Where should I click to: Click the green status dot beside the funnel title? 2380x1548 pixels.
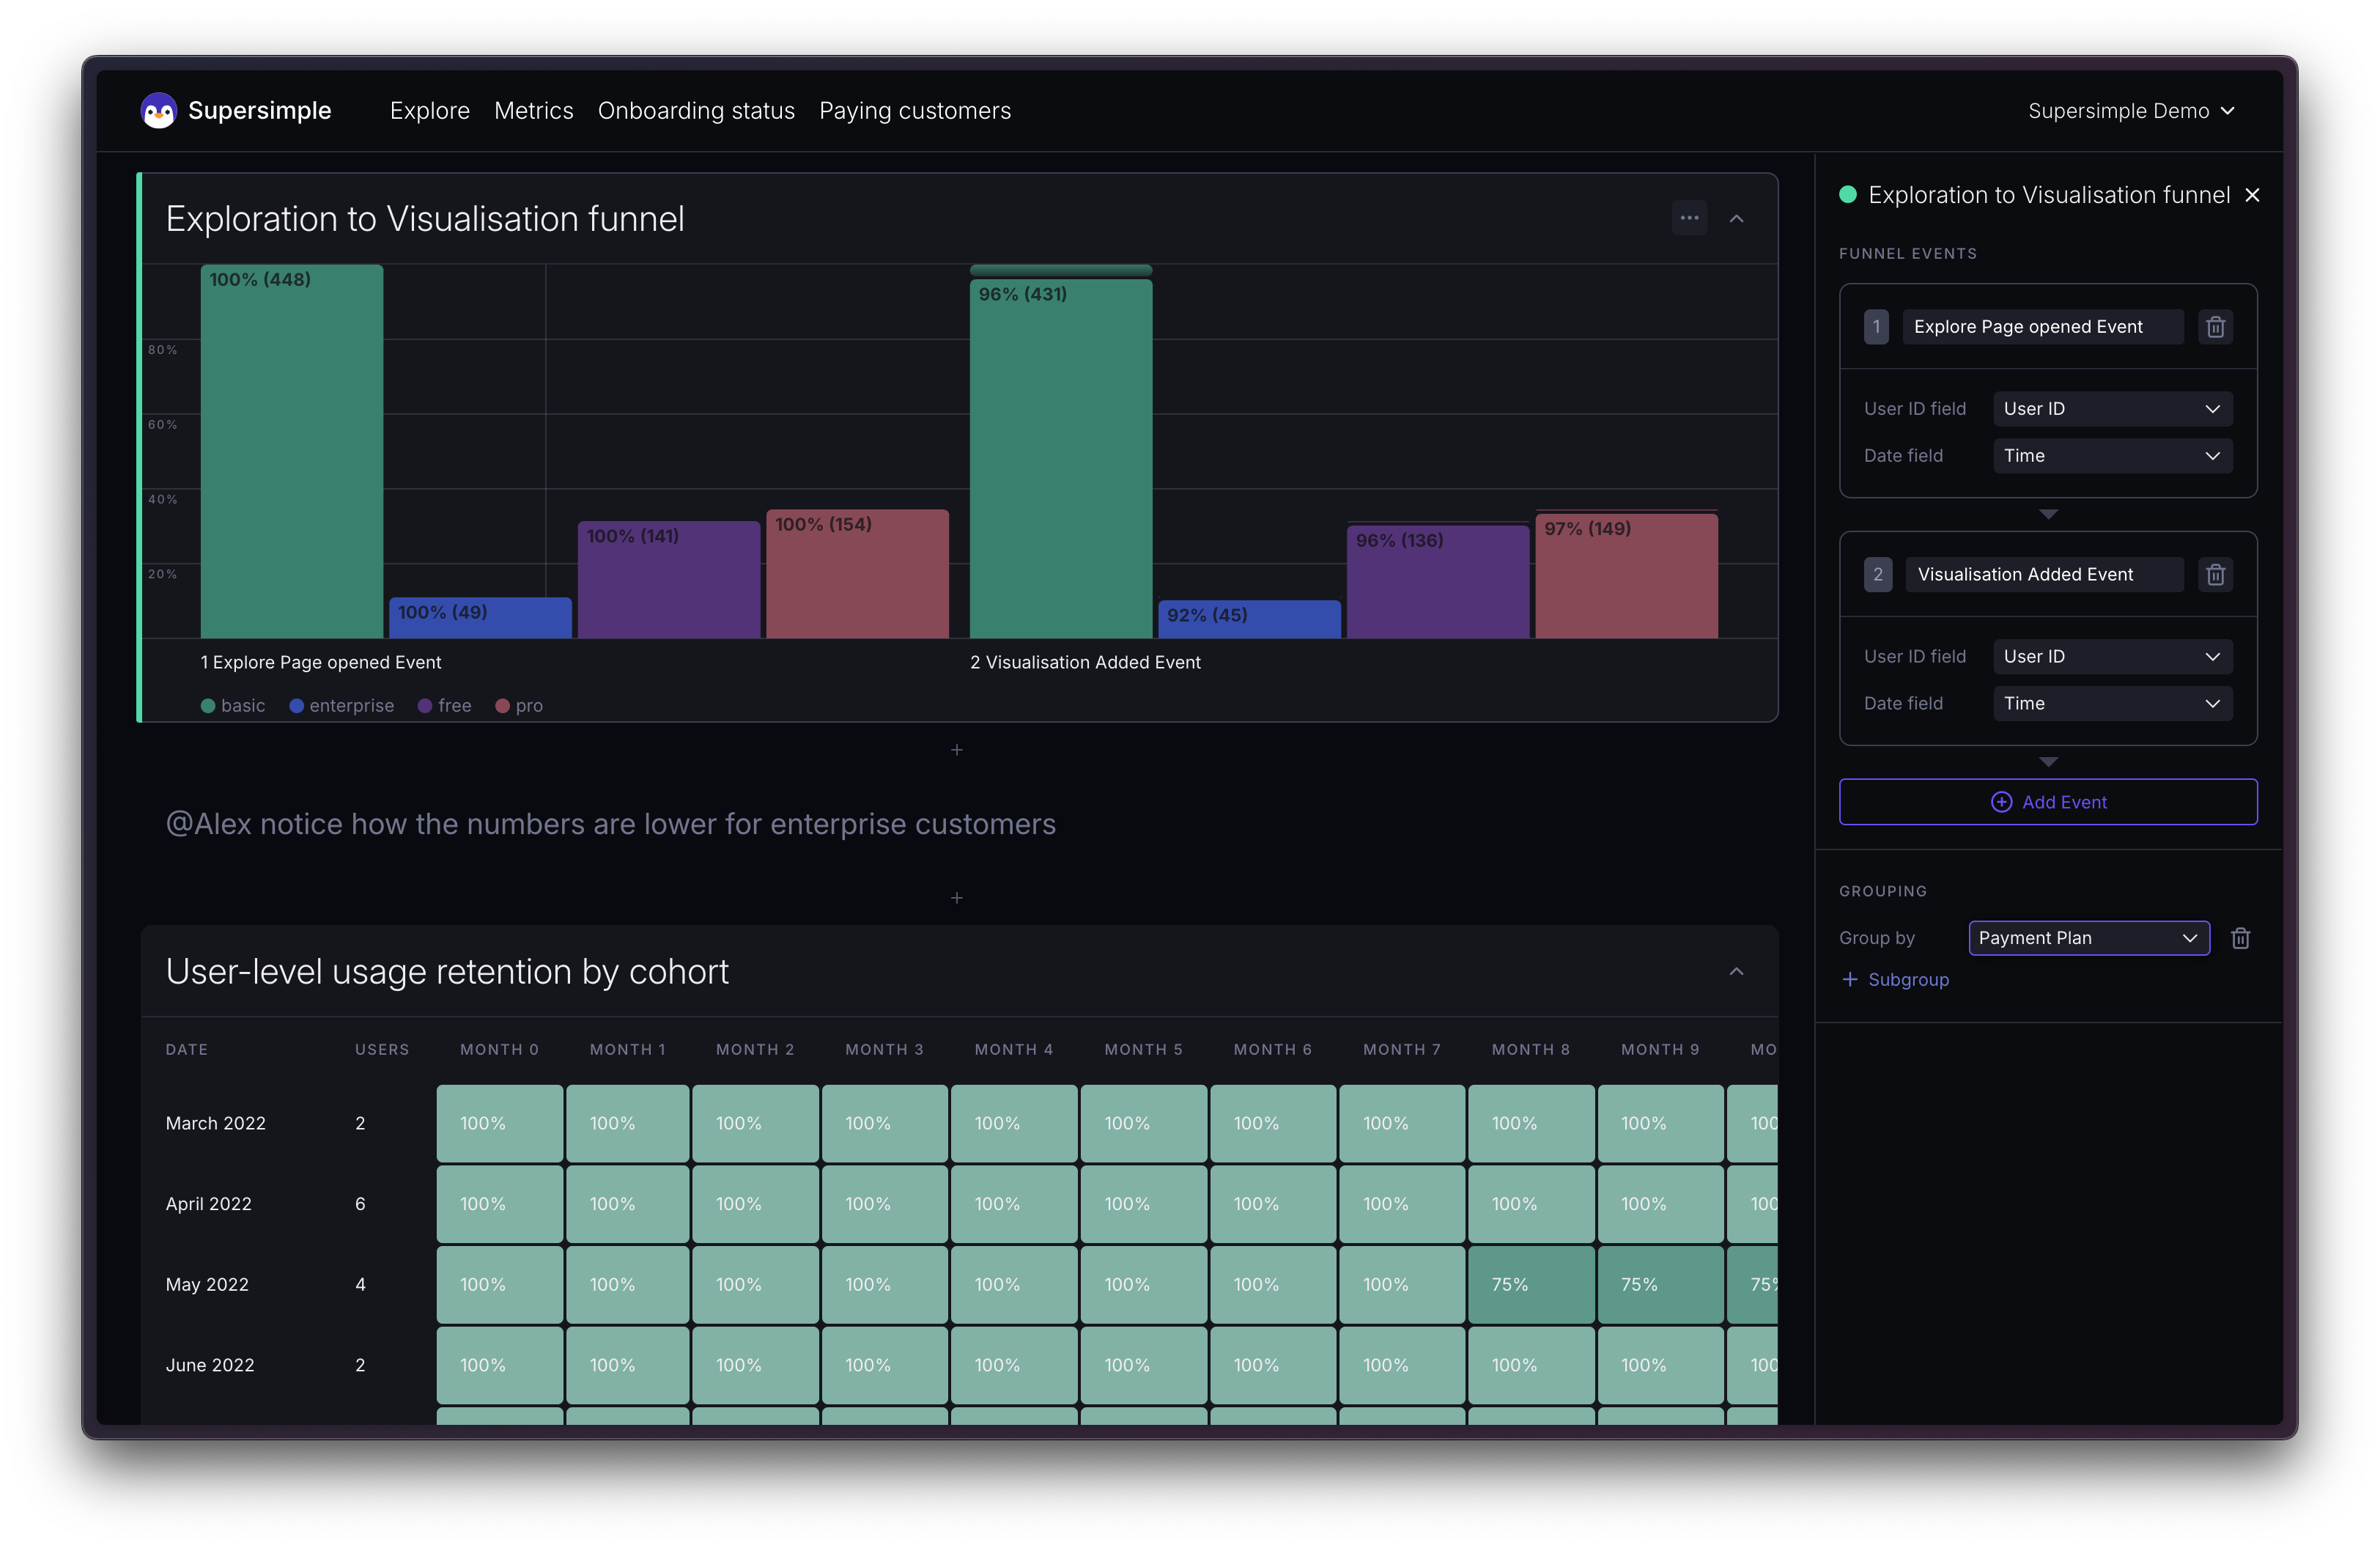pos(1847,194)
